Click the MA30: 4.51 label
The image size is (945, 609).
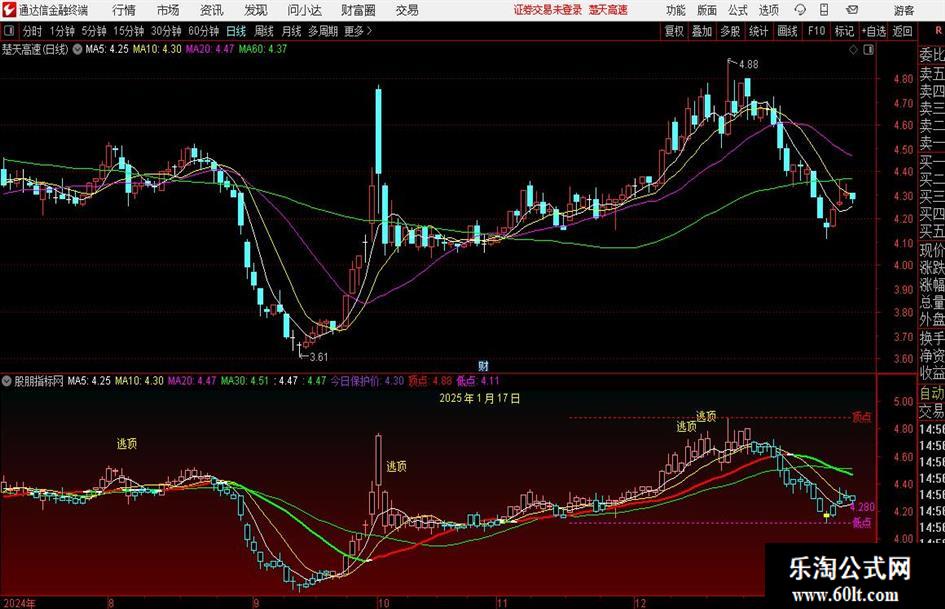245,381
